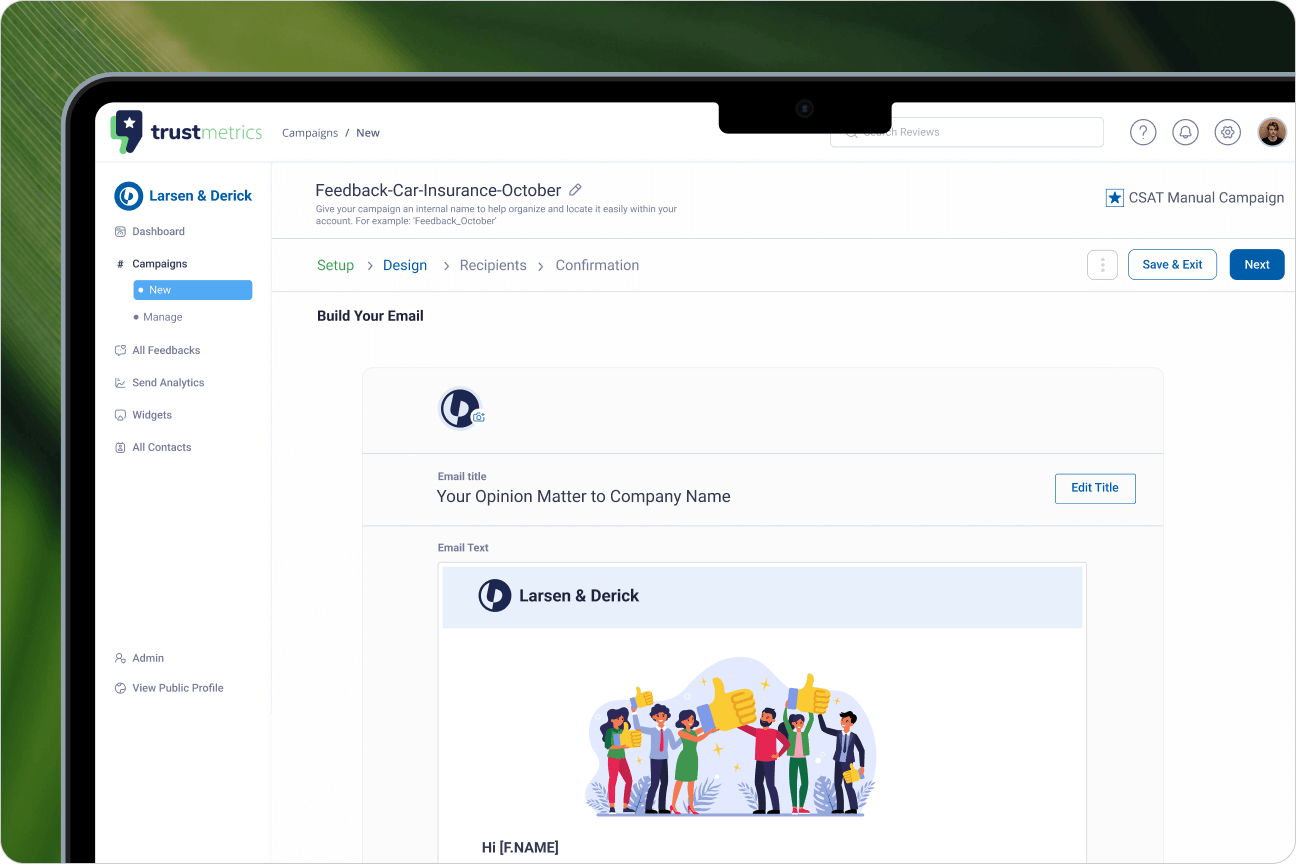Image resolution: width=1296 pixels, height=864 pixels.
Task: Click the thumbs-up illustration in the email
Action: 730,737
